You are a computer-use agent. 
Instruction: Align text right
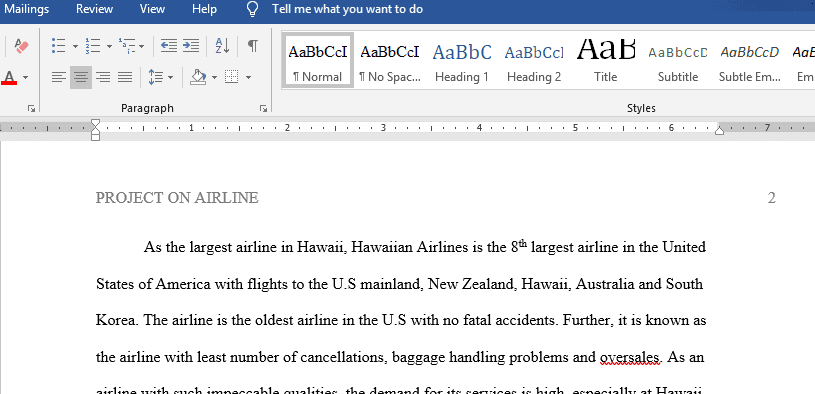pyautogui.click(x=103, y=77)
